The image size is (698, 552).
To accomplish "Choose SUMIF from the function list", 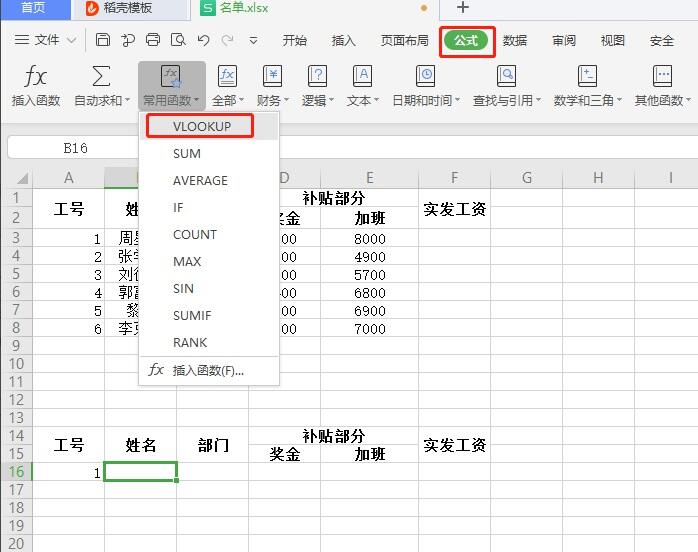I will 192,316.
